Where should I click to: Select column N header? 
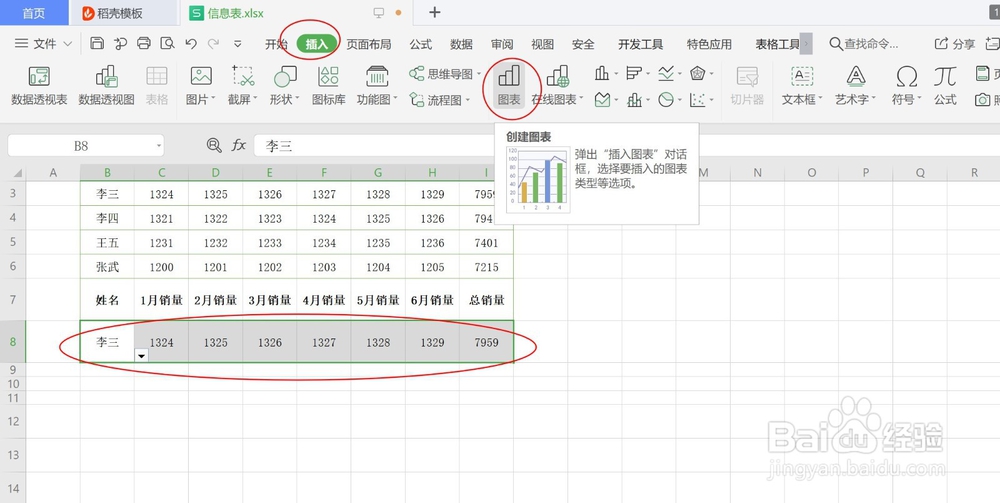click(757, 172)
